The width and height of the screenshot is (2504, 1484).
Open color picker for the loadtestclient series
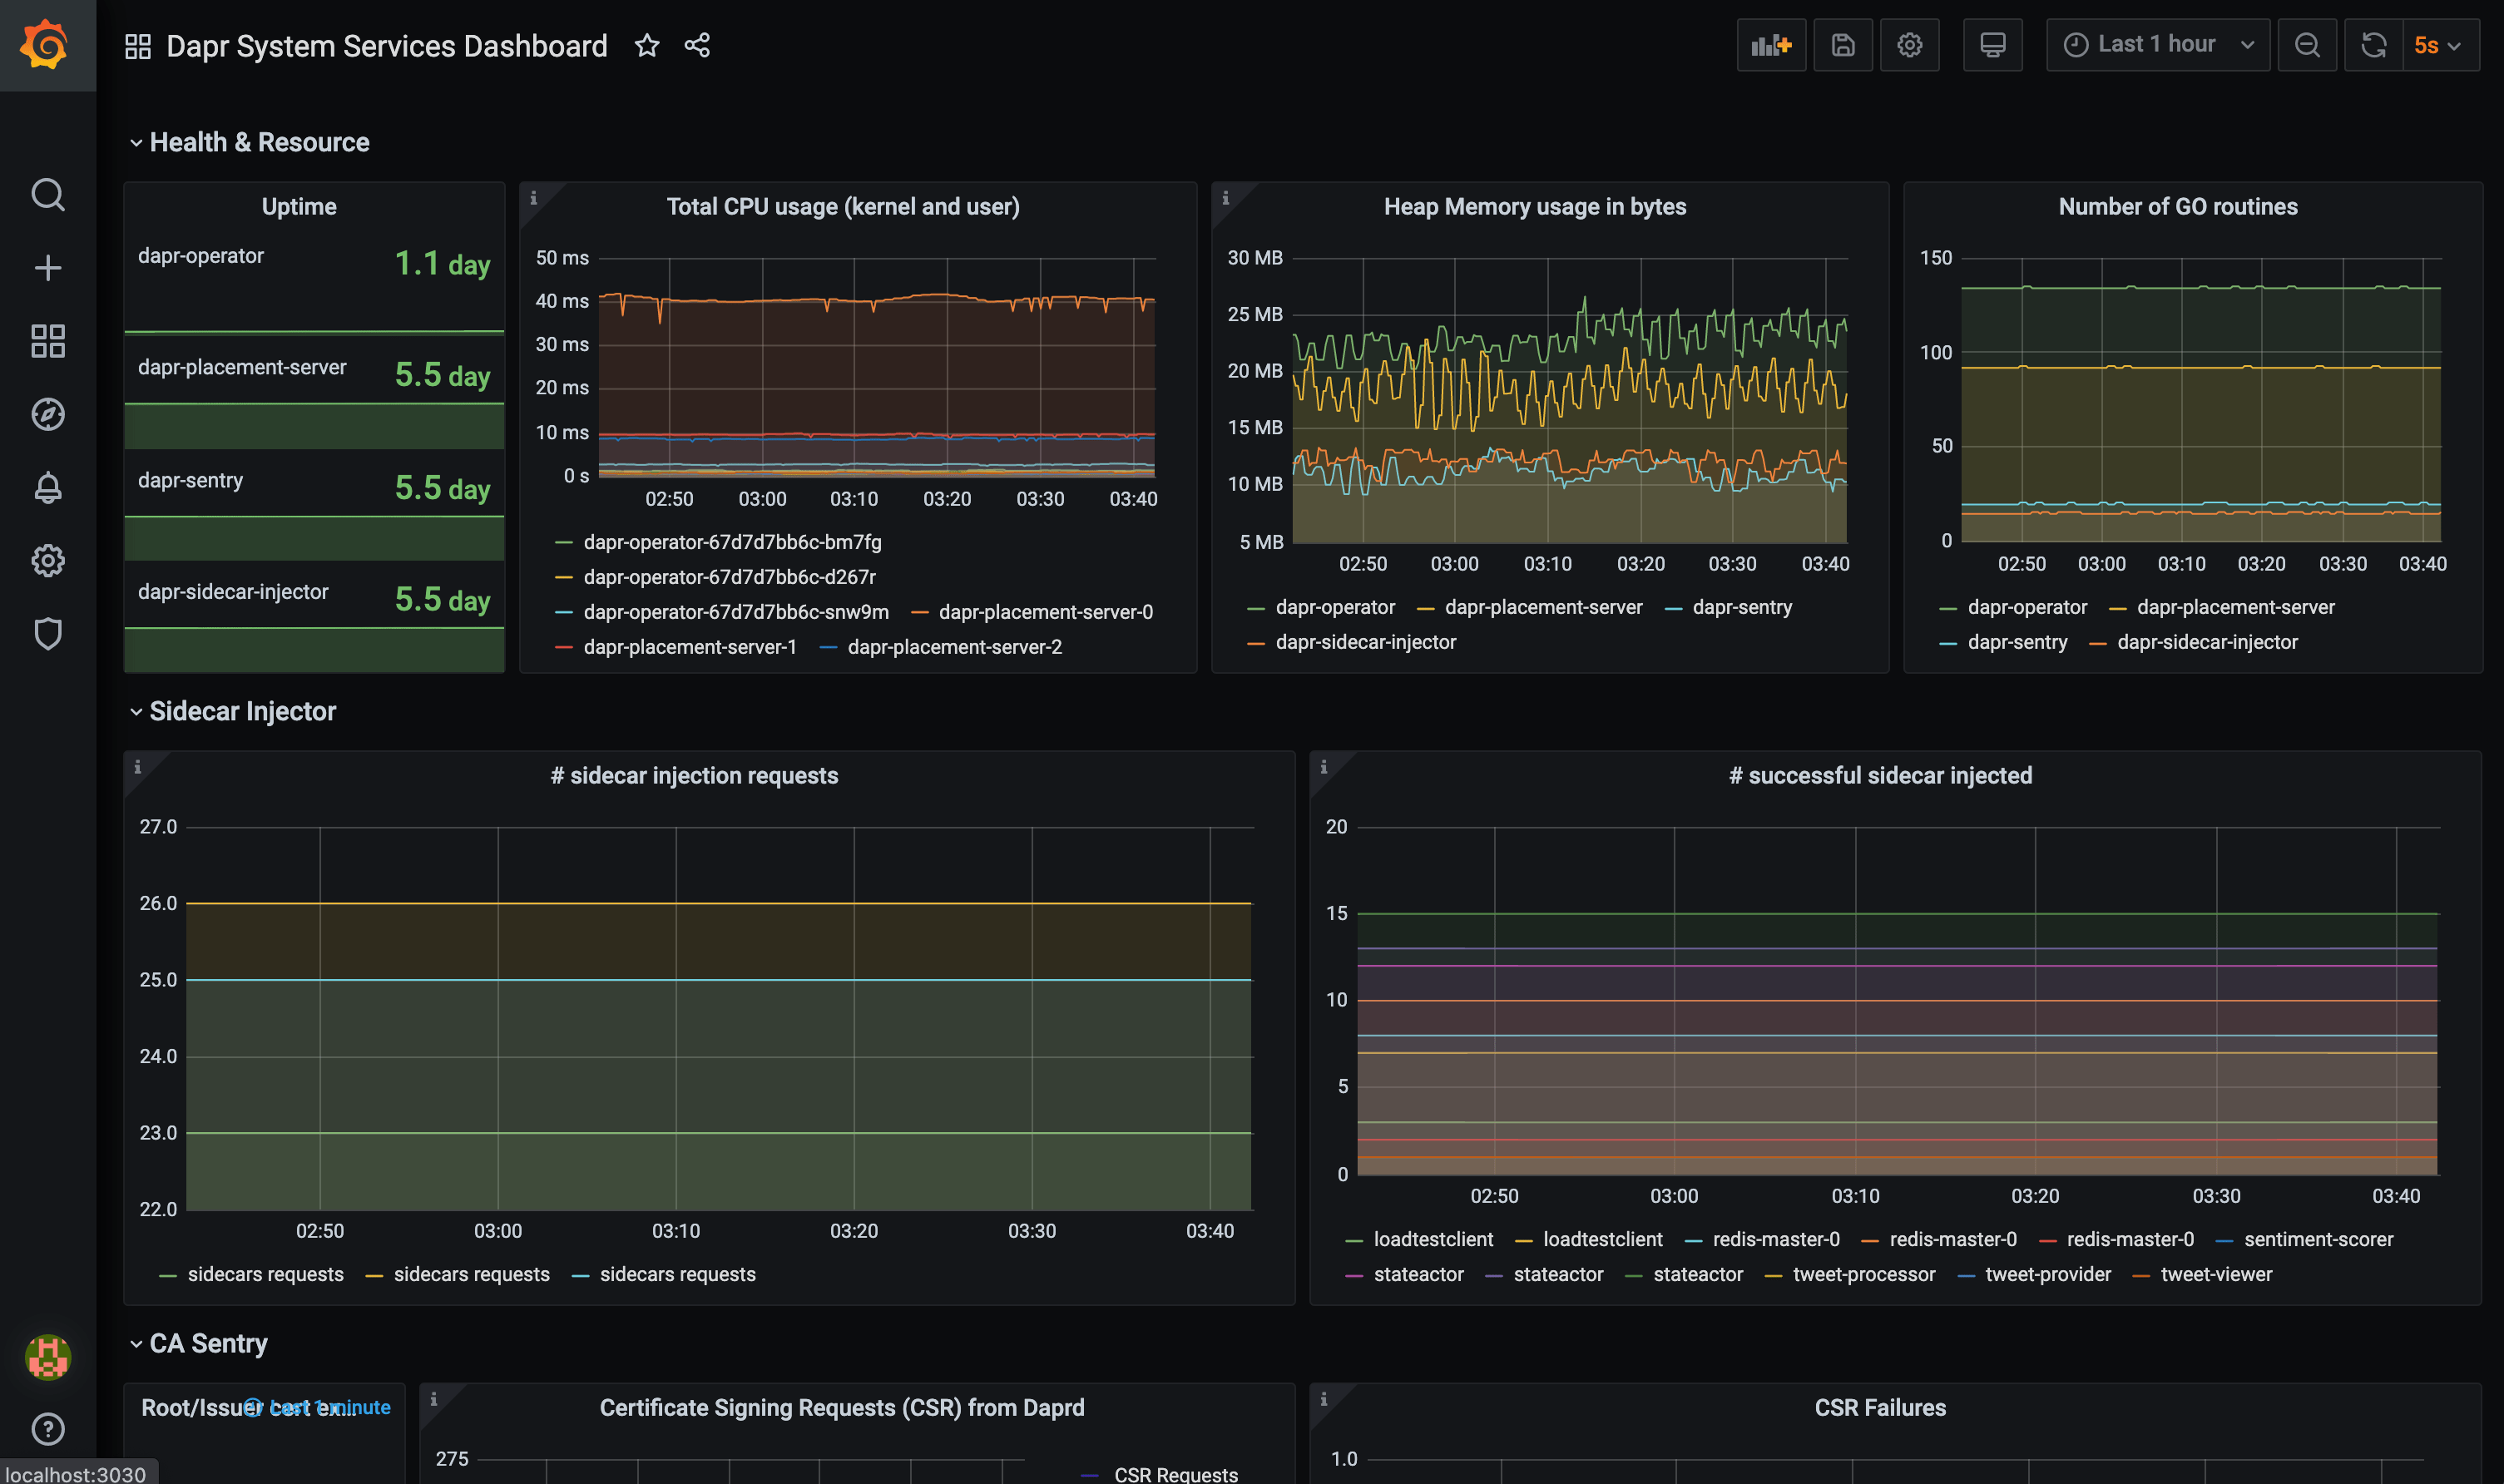1357,1239
